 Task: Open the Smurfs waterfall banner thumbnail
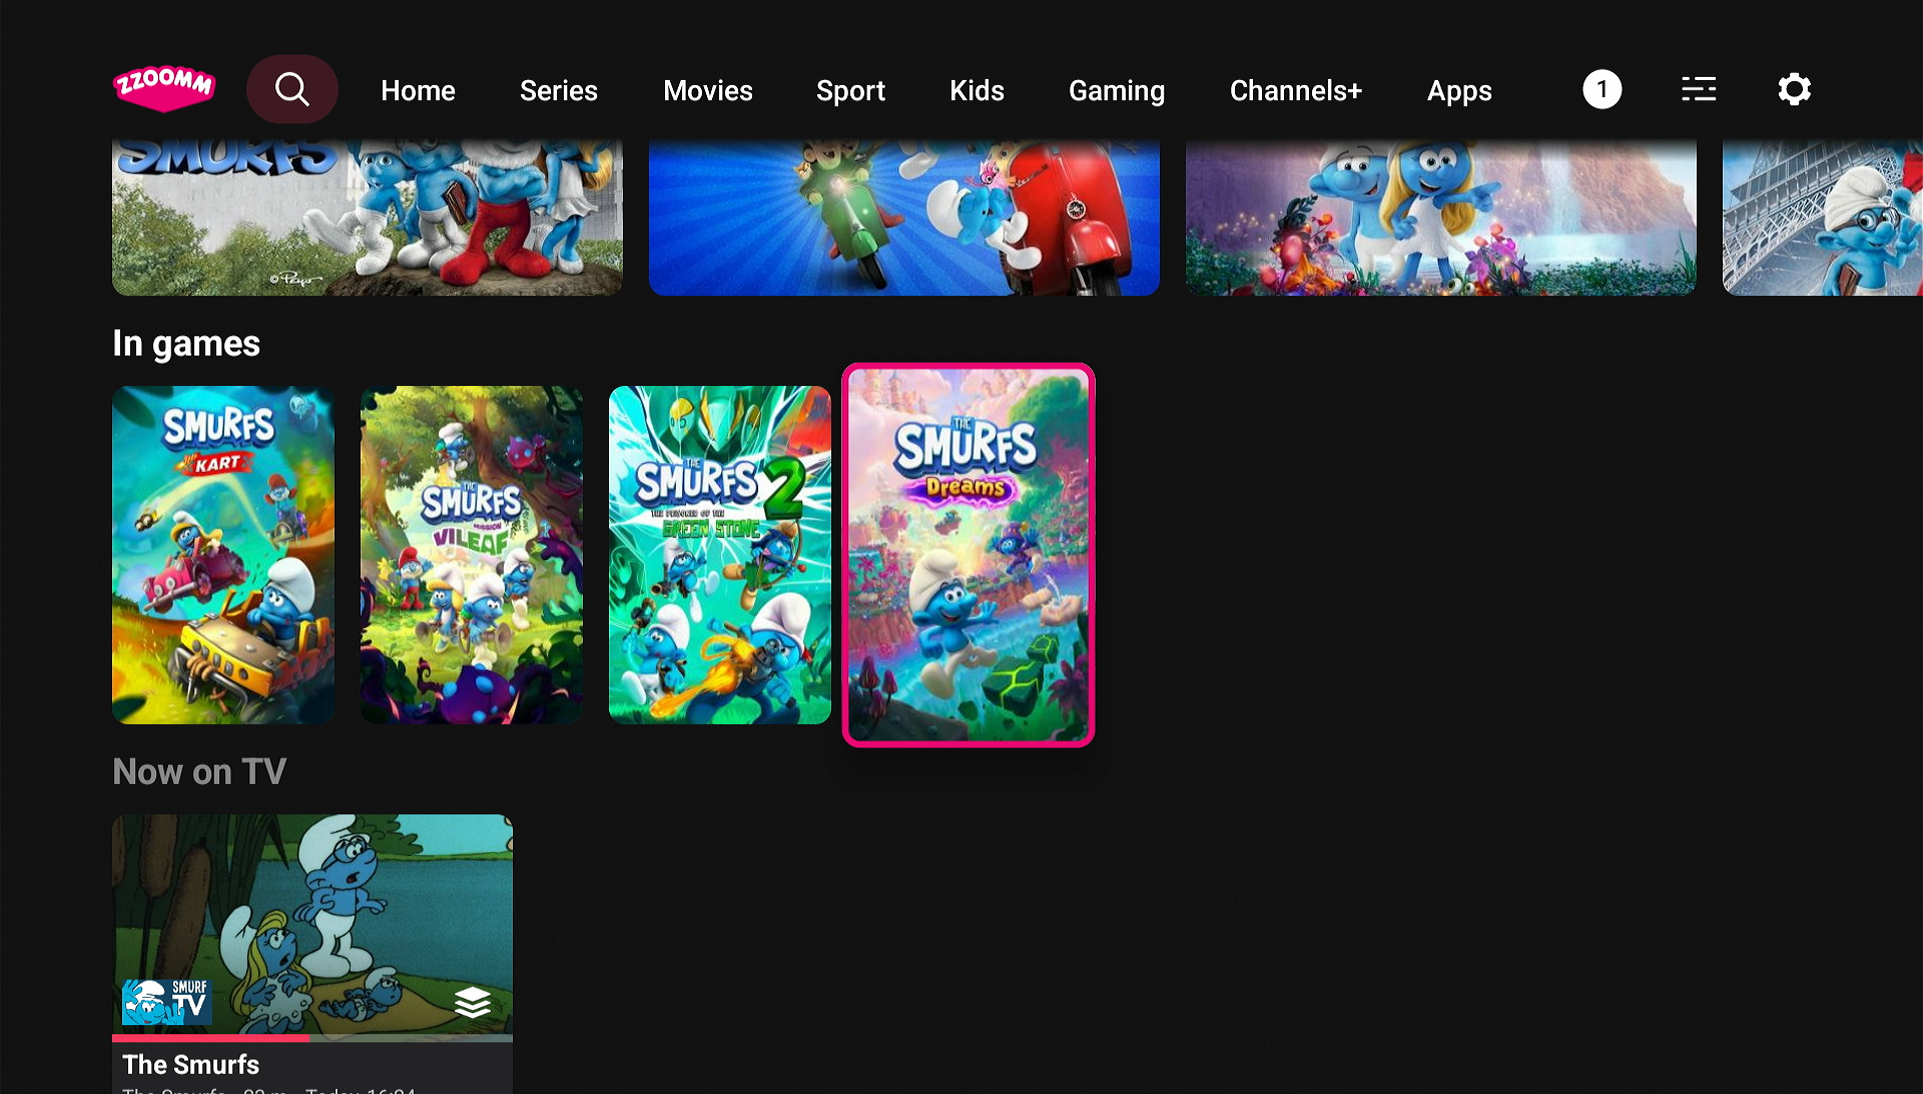click(x=1441, y=217)
